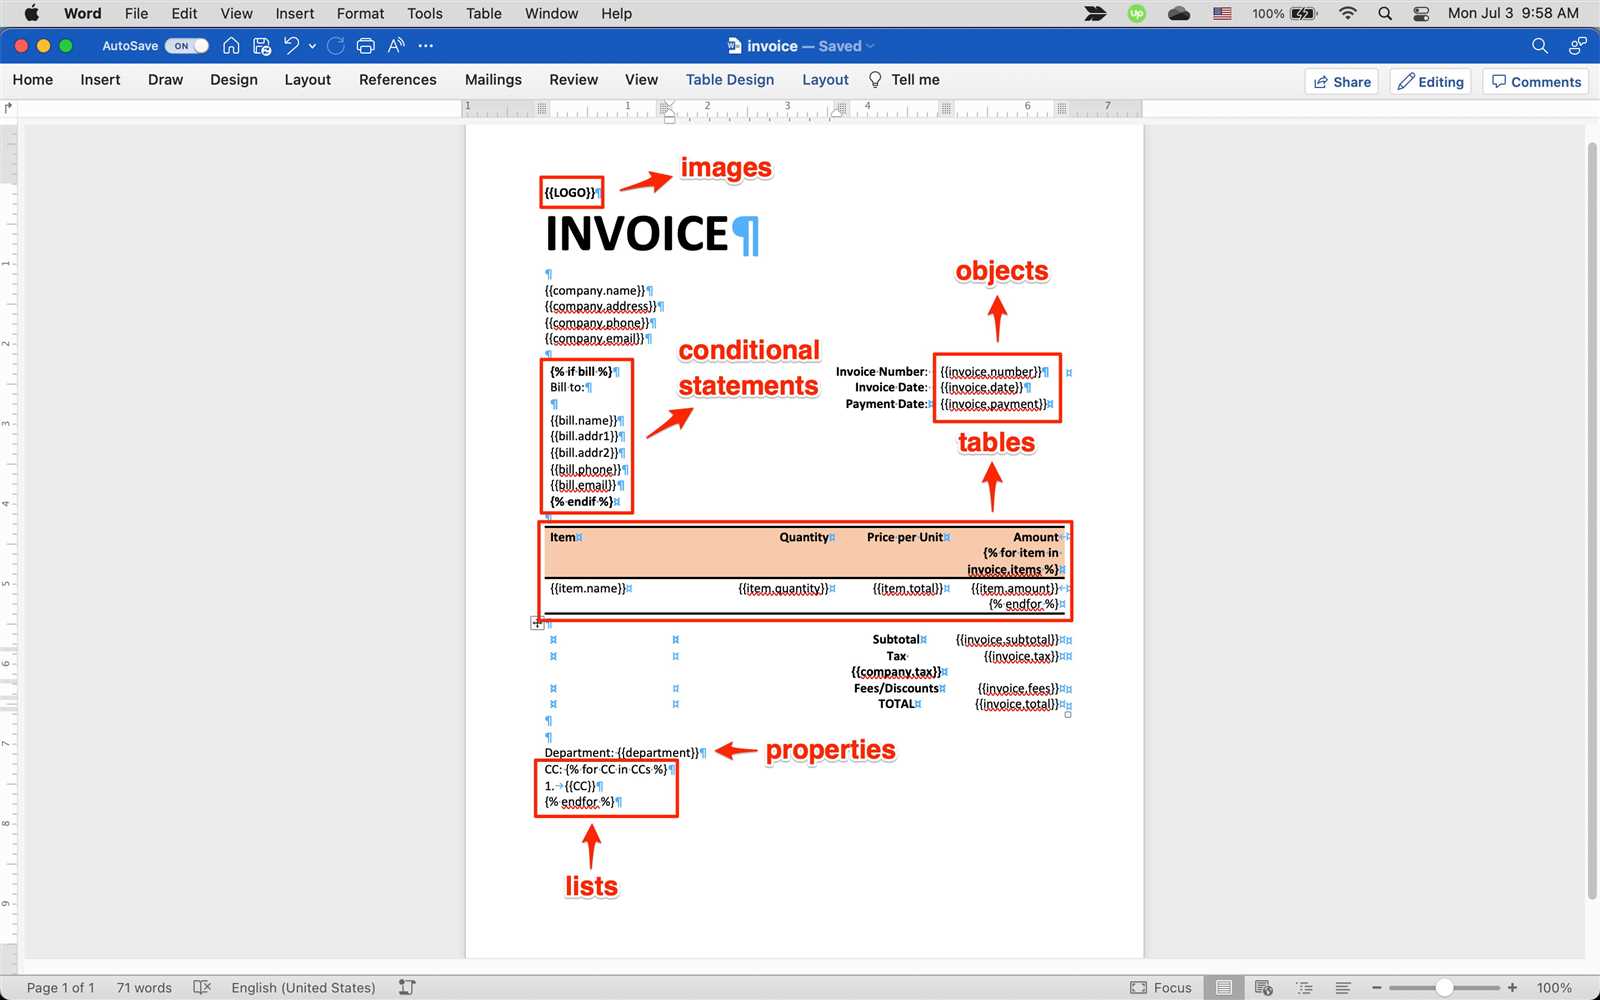Select the References ribbon tab

[x=398, y=80]
